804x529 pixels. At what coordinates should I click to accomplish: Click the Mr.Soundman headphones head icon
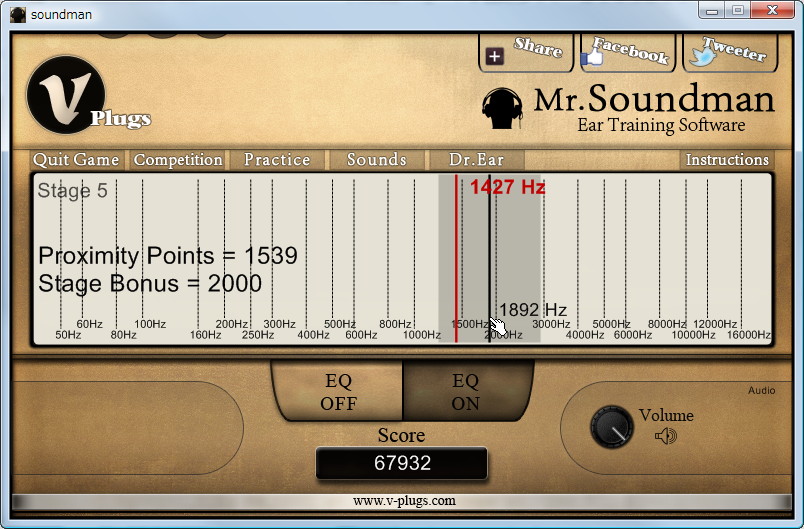click(x=502, y=108)
